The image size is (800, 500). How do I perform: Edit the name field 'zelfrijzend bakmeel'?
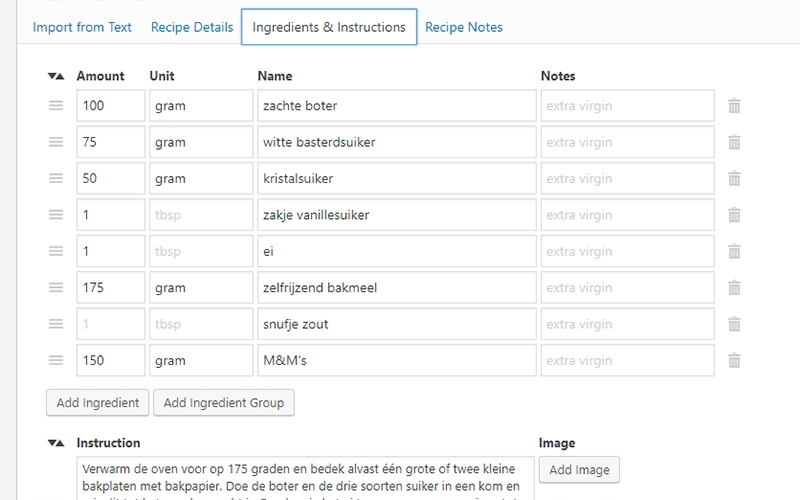coord(397,288)
